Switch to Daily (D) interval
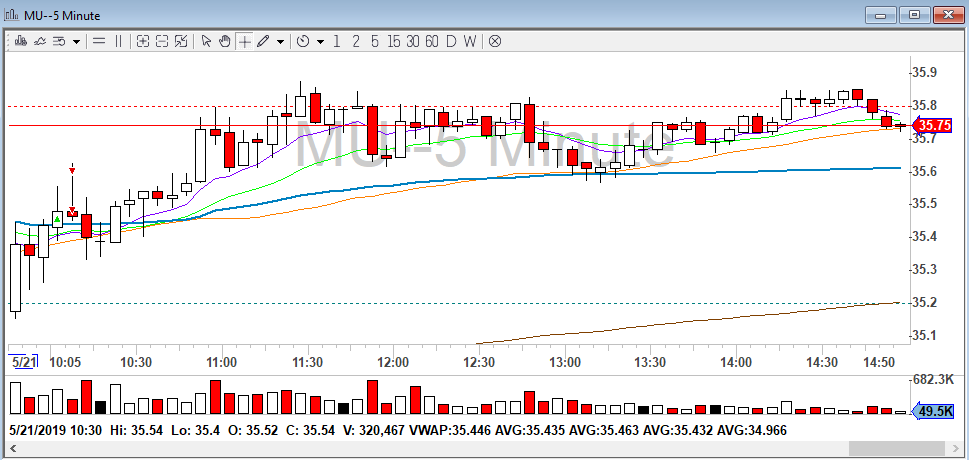The width and height of the screenshot is (969, 460). (451, 41)
